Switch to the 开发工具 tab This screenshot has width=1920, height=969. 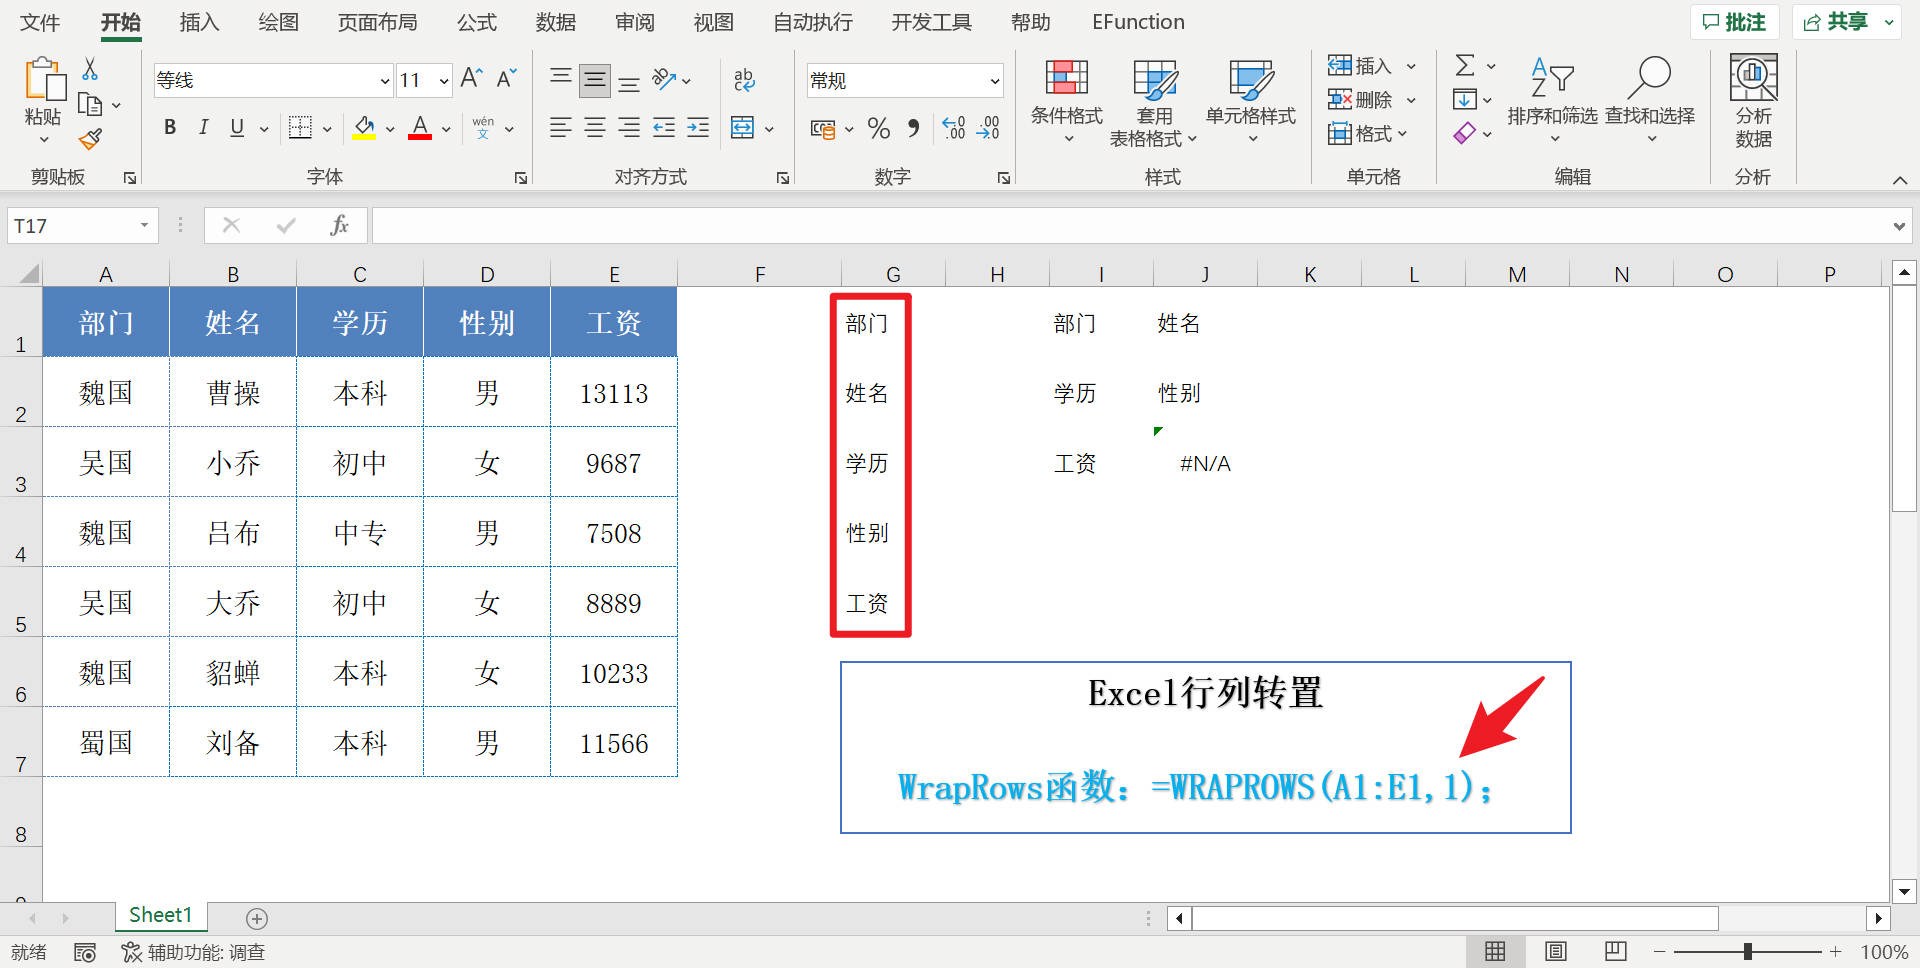point(931,22)
